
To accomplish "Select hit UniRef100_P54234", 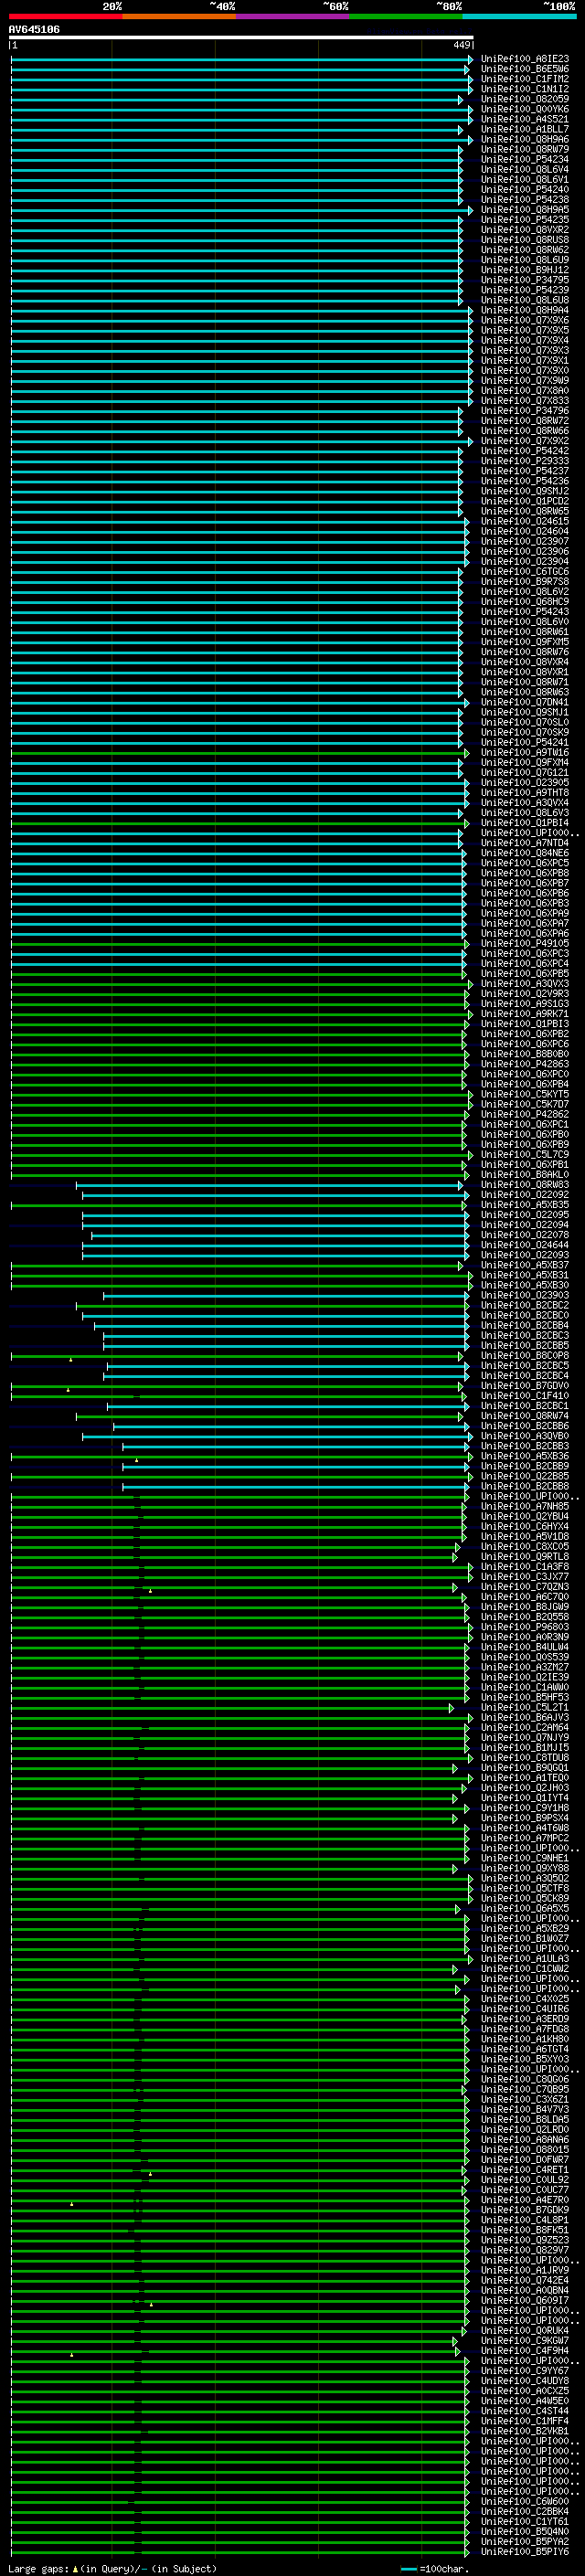I will point(525,159).
